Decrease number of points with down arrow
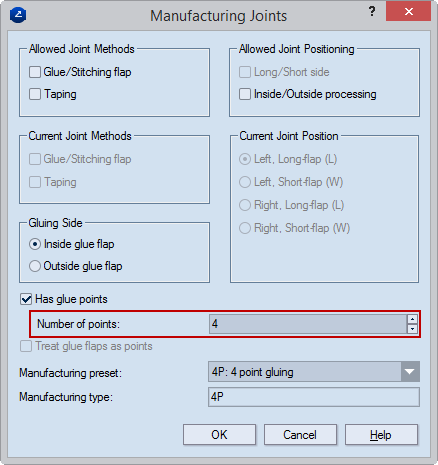This screenshot has height=465, width=438. pos(413,329)
